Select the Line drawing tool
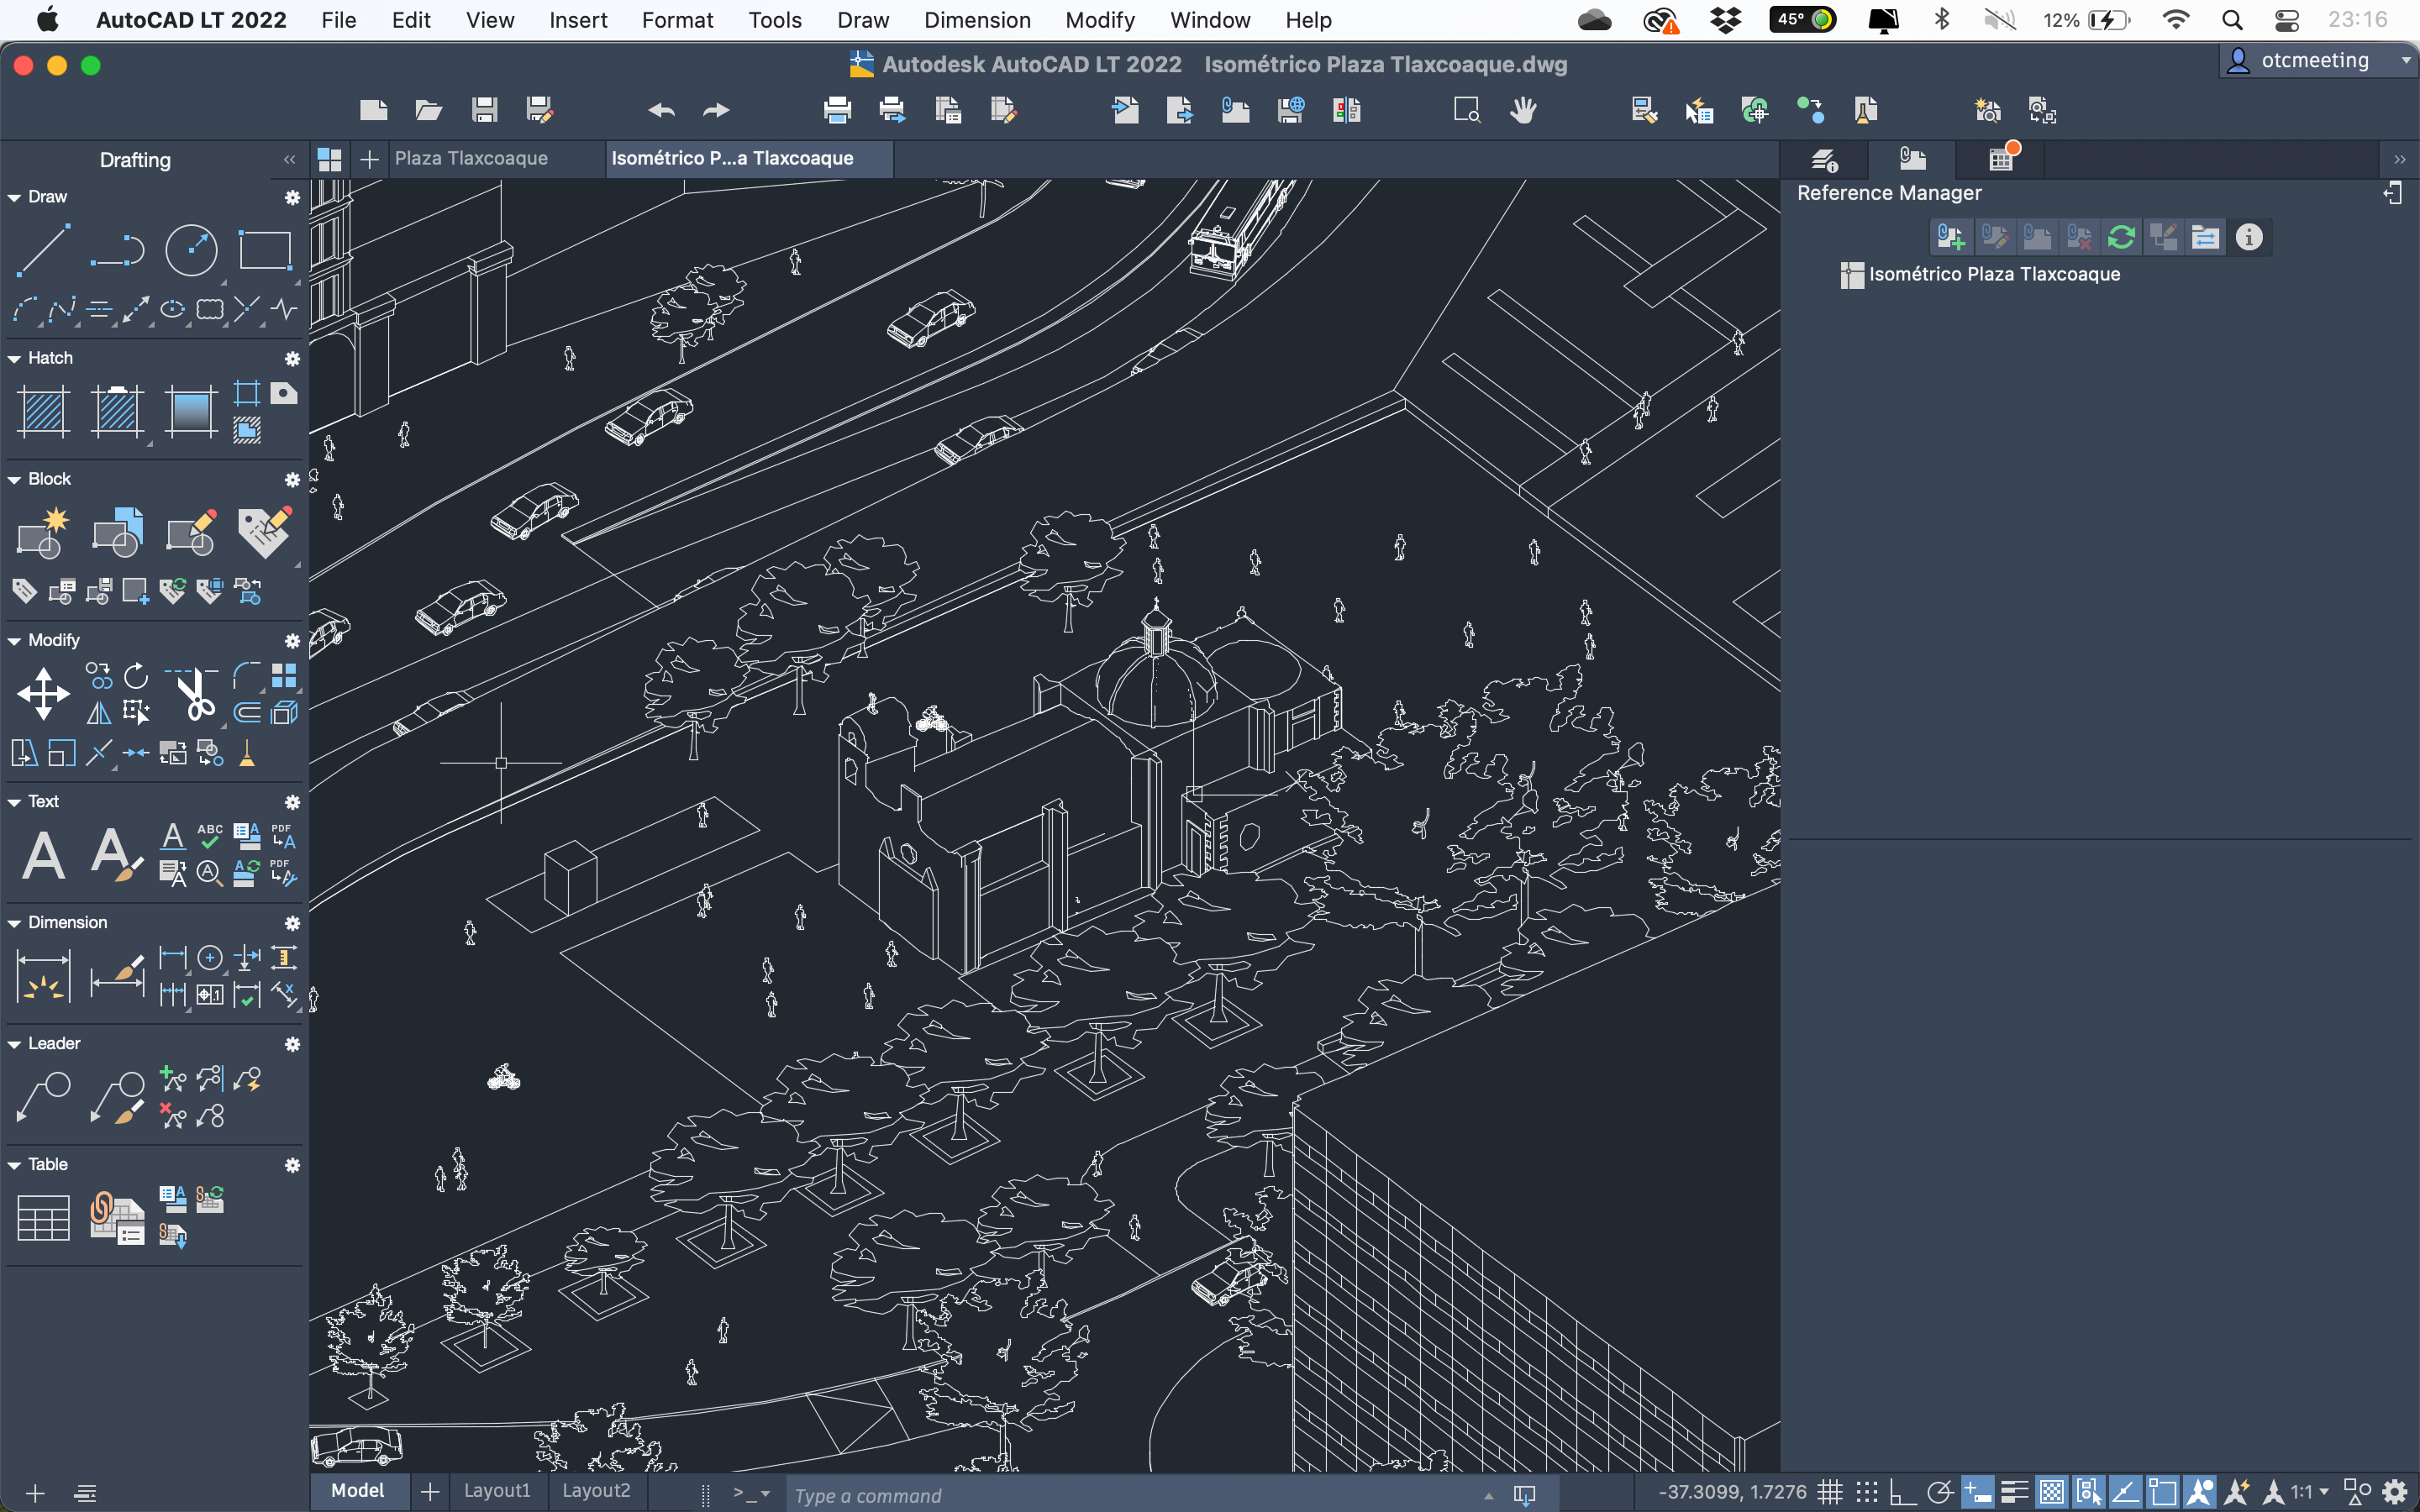This screenshot has width=2420, height=1512. click(x=44, y=249)
